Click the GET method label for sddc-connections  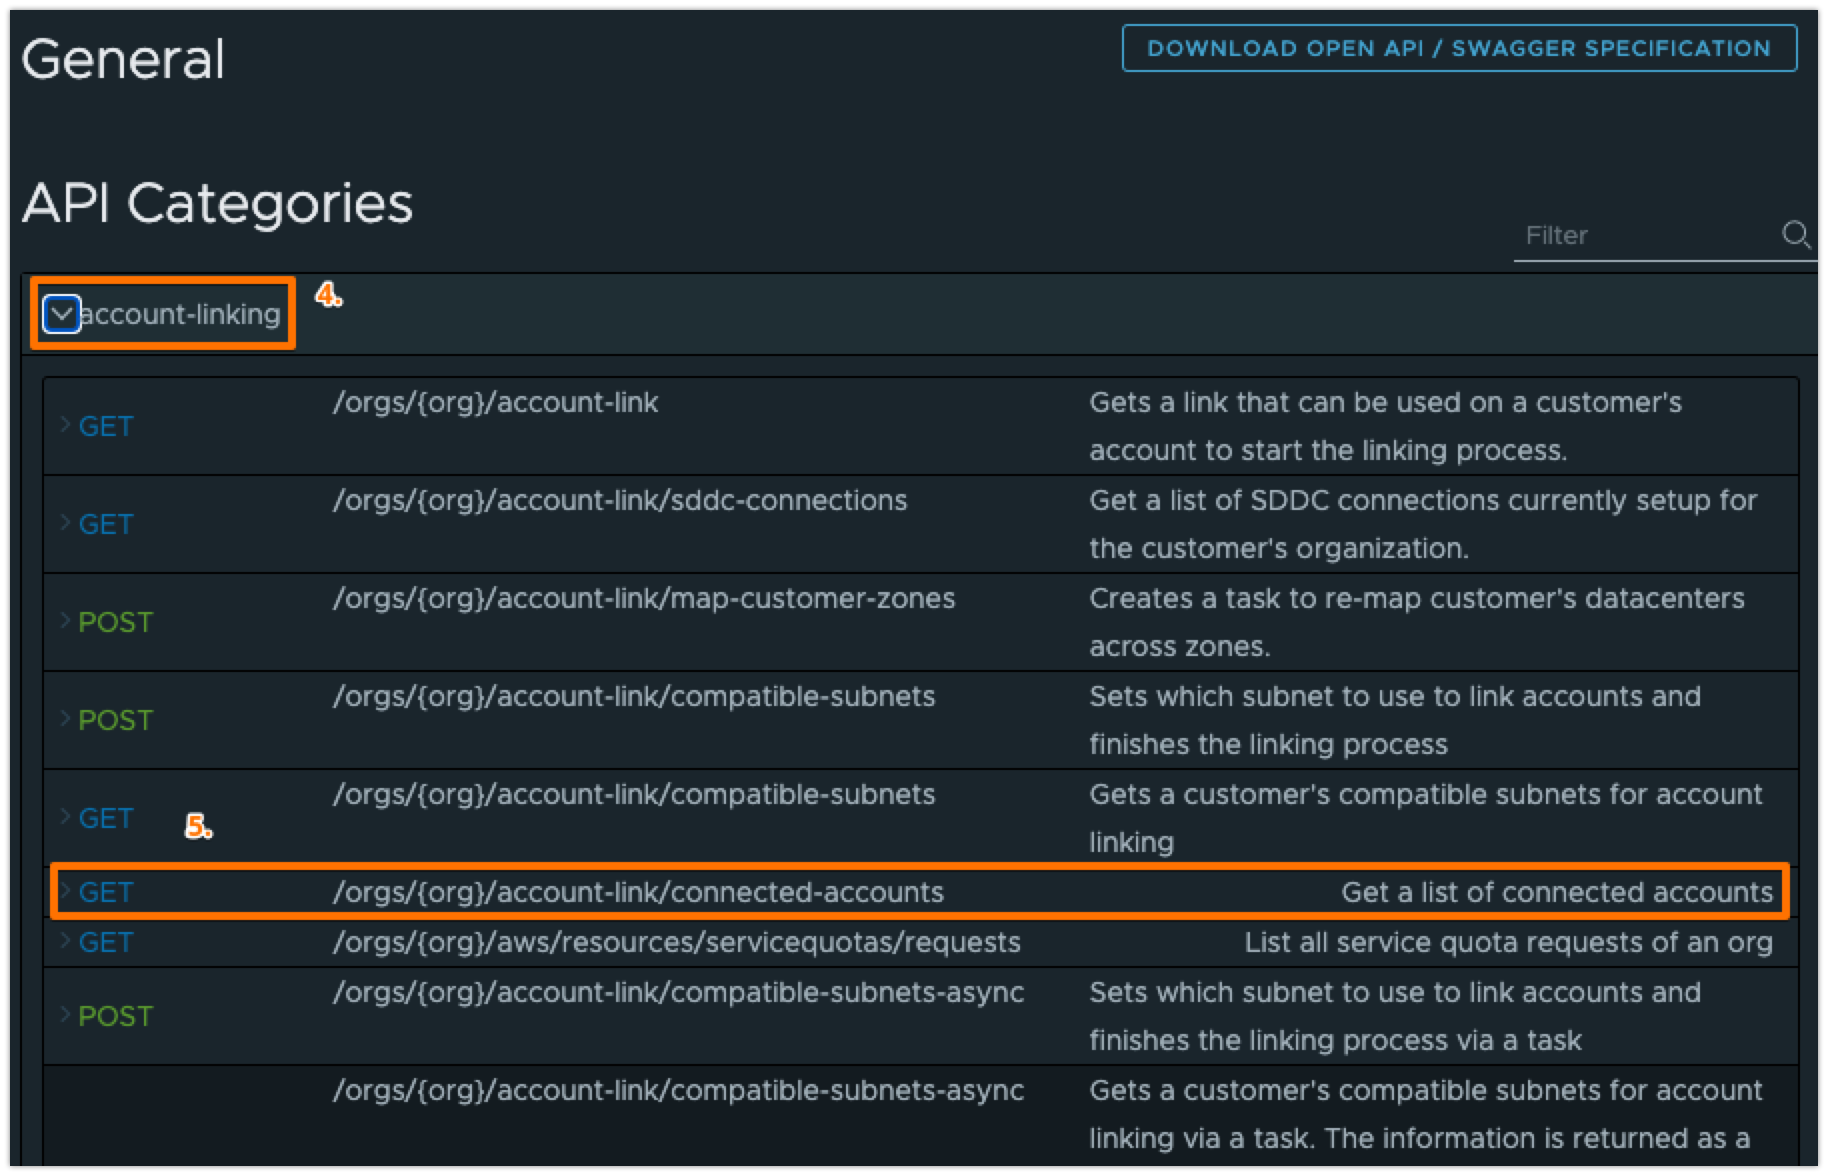pos(106,524)
